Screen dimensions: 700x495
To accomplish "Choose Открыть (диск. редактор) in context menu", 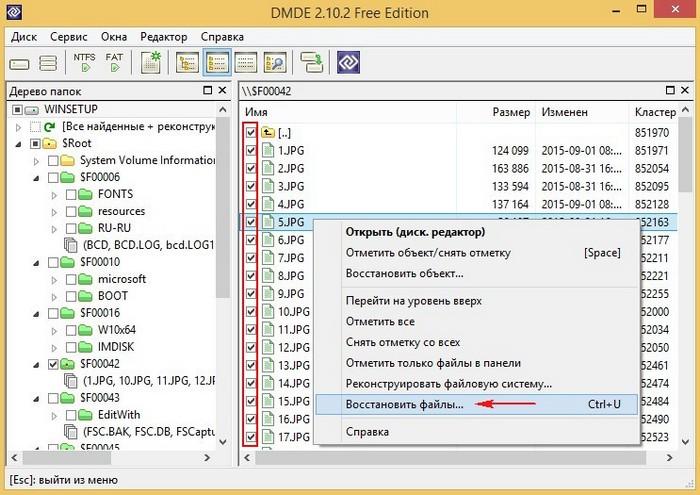I will [x=476, y=232].
